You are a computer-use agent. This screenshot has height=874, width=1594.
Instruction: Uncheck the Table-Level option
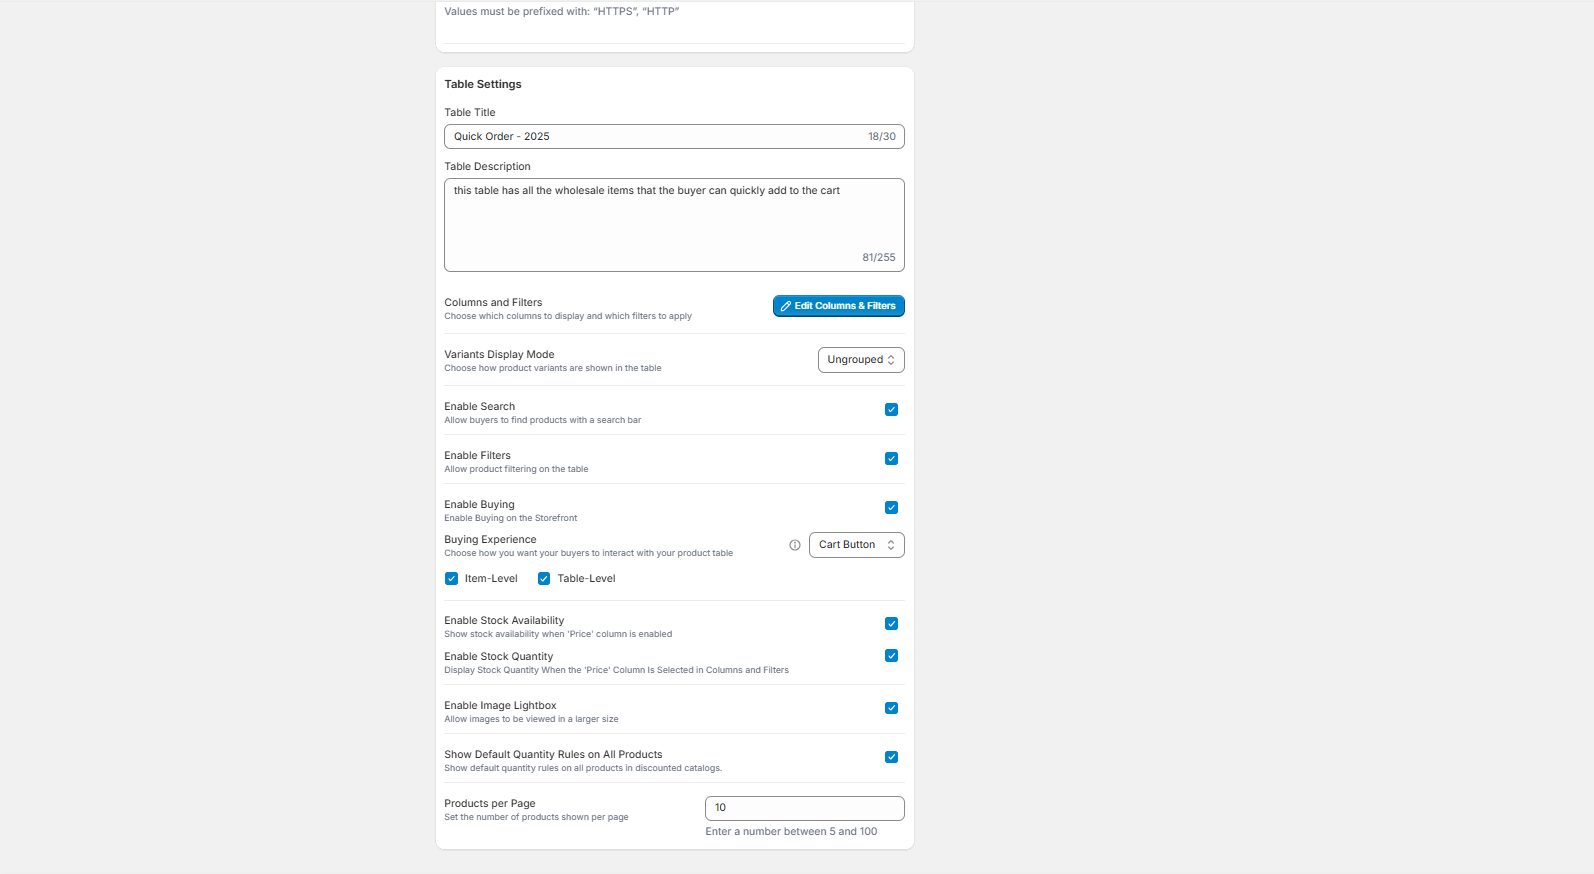[x=544, y=579]
